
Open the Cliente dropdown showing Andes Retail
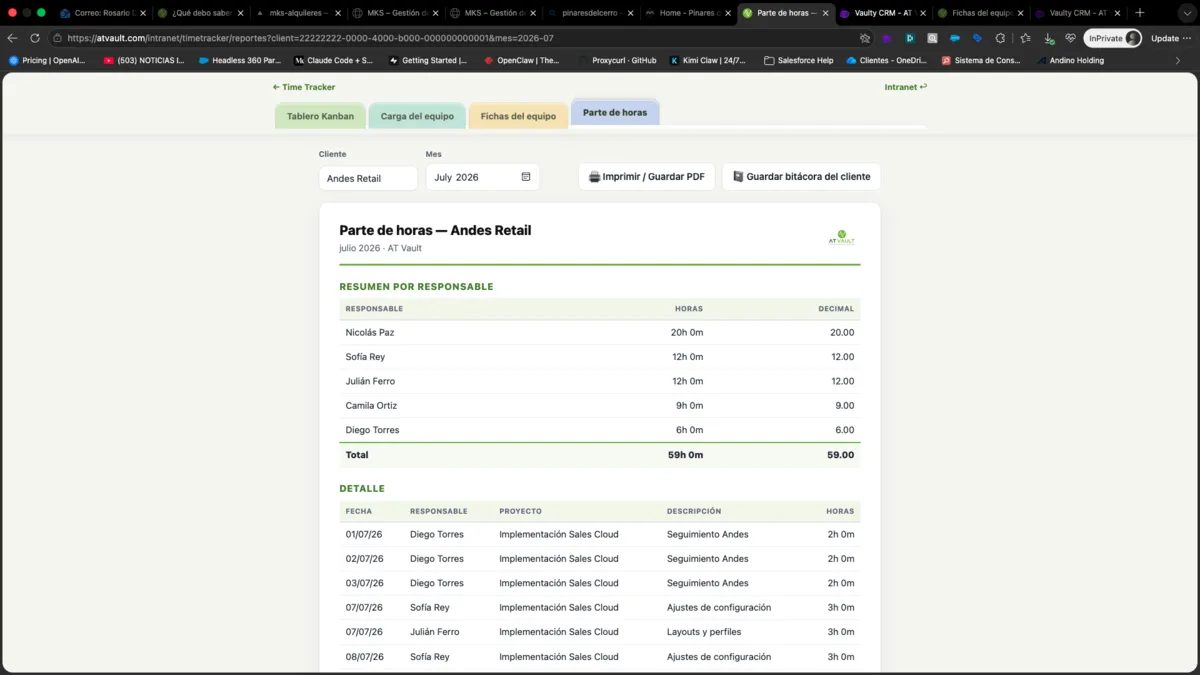(x=368, y=178)
